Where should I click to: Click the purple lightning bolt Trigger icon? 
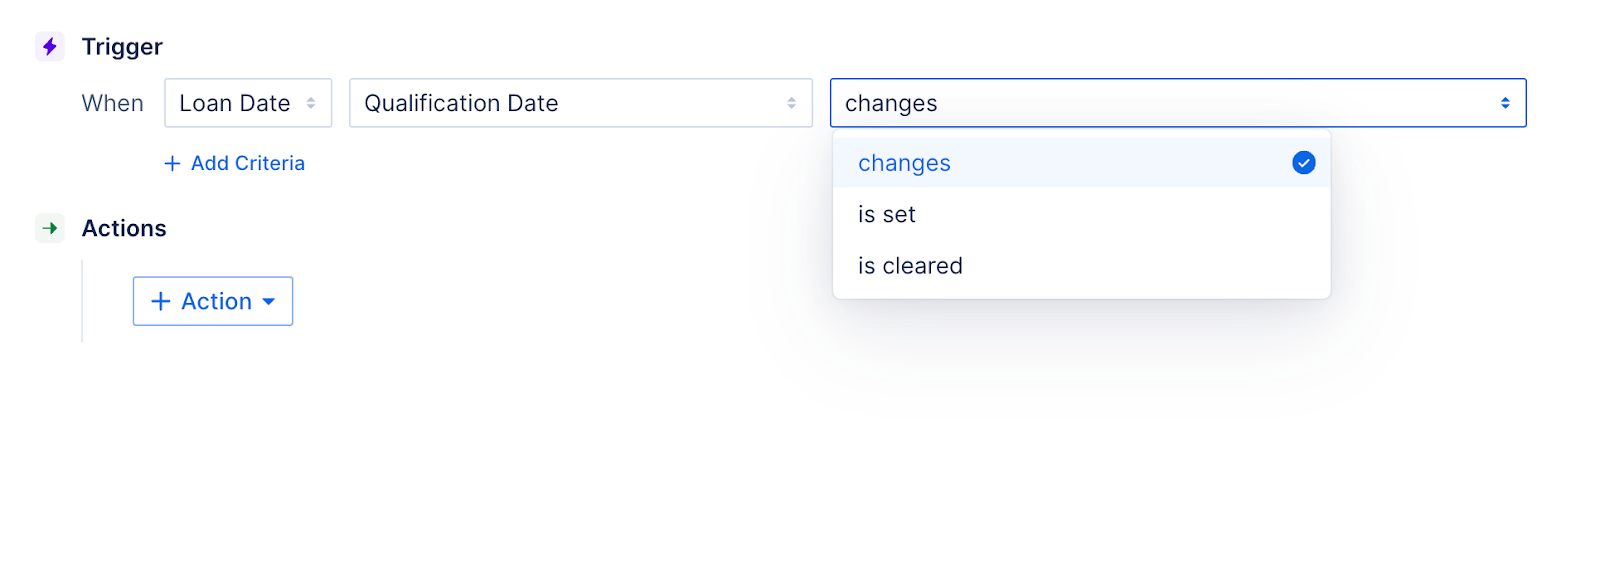50,47
